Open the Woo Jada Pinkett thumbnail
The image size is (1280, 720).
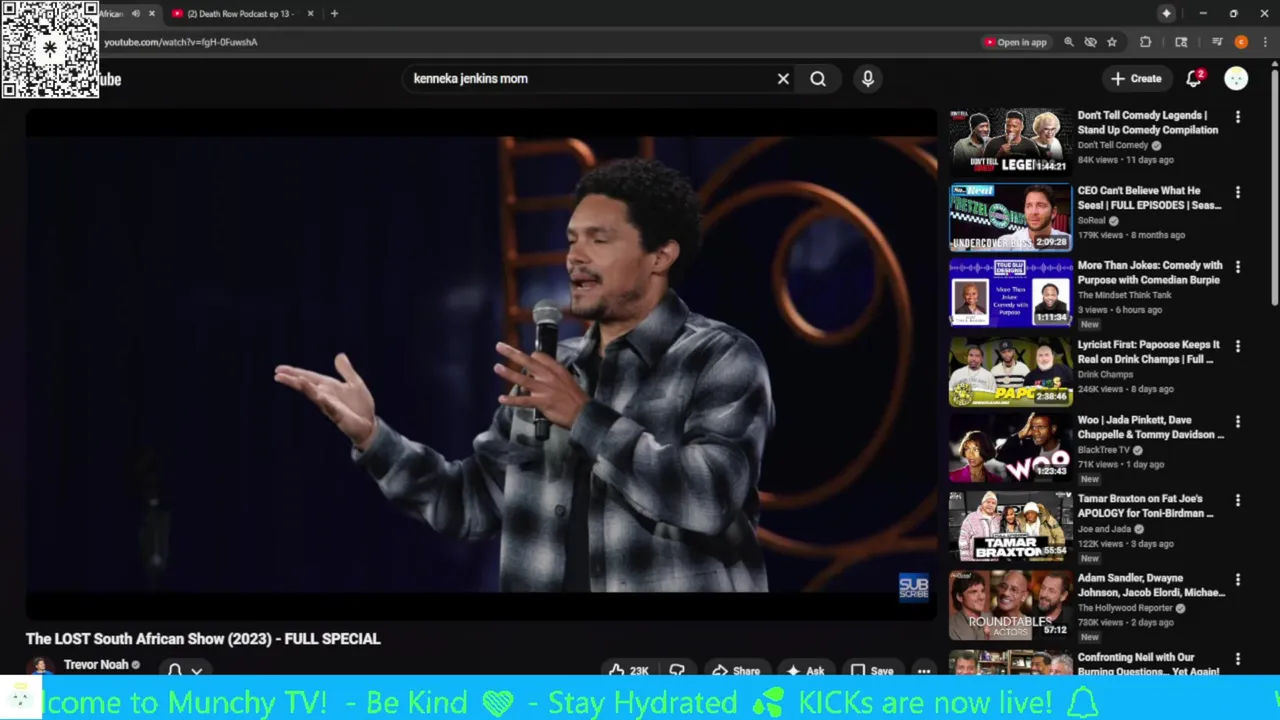(1010, 447)
